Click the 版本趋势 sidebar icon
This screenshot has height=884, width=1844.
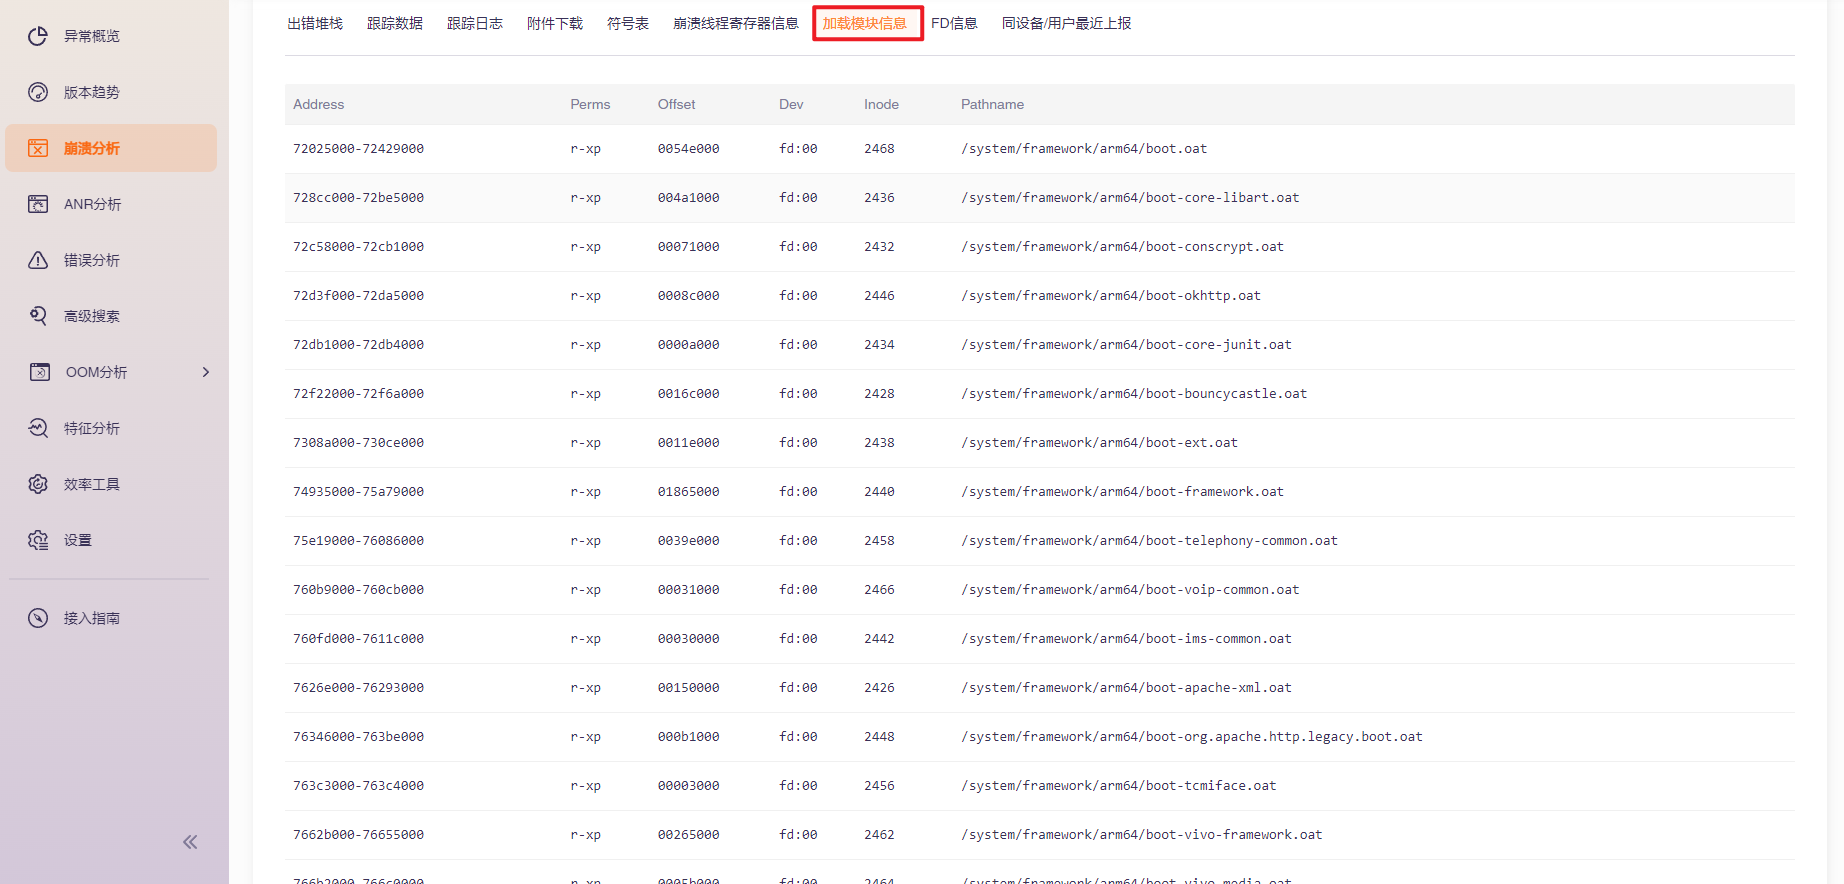[38, 92]
